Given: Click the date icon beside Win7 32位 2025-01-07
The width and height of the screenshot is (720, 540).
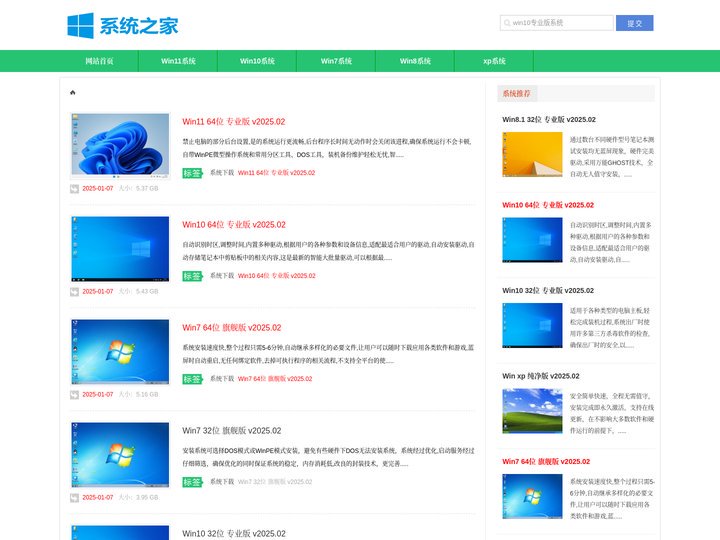Looking at the screenshot, I should click(x=74, y=498).
